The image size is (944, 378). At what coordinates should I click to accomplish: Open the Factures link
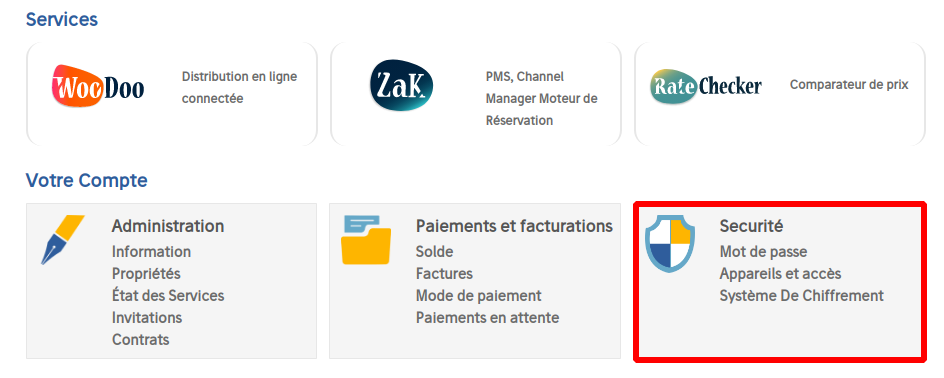click(444, 273)
